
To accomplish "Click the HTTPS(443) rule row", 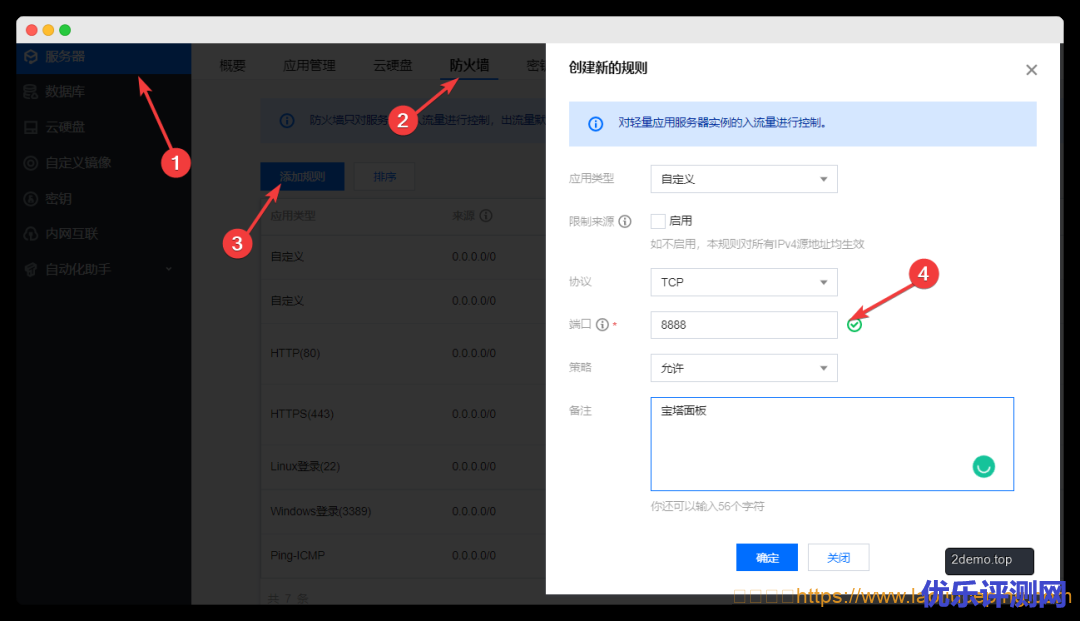I will 403,414.
